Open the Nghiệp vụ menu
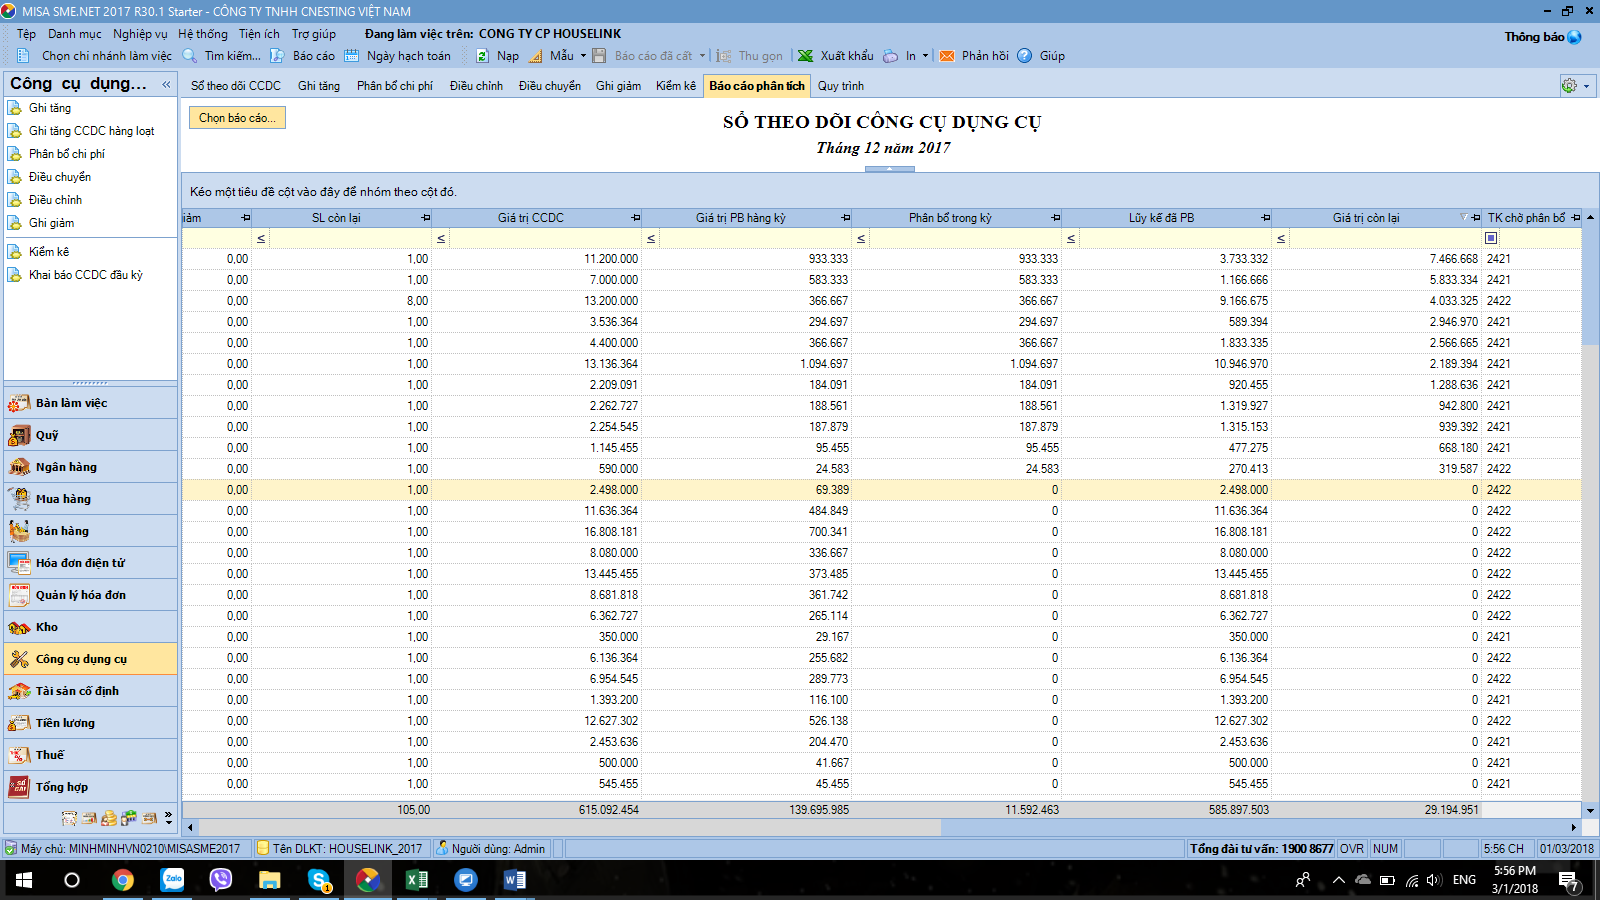1600x900 pixels. 140,34
